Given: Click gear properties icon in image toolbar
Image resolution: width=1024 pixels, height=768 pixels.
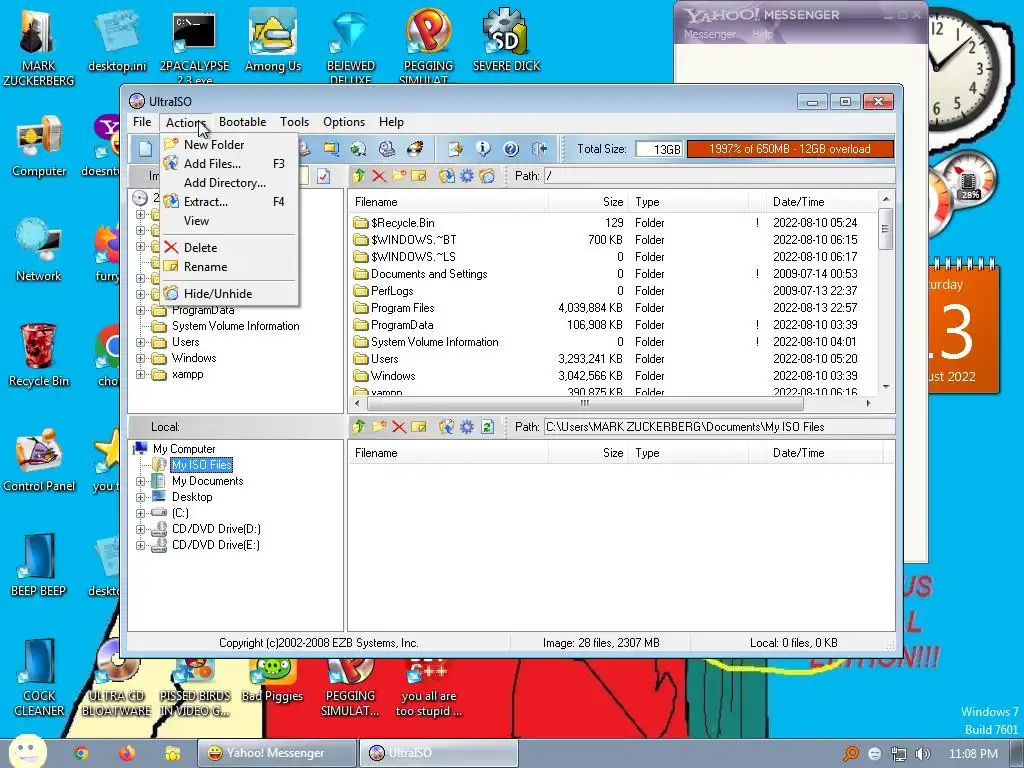Looking at the screenshot, I should pos(467,176).
